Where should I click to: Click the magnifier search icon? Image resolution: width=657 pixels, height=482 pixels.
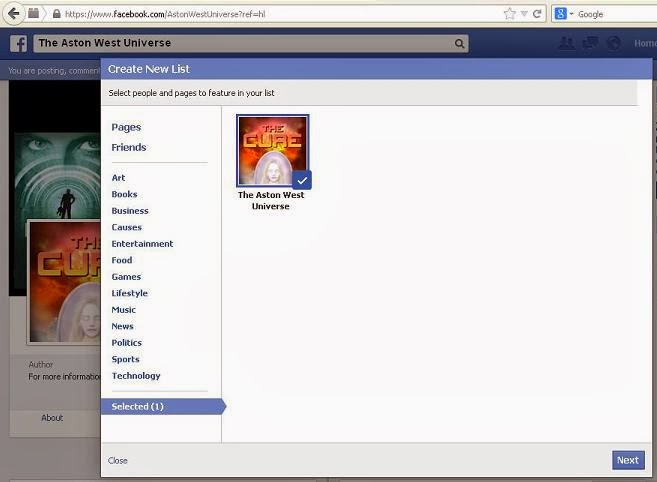tap(459, 43)
